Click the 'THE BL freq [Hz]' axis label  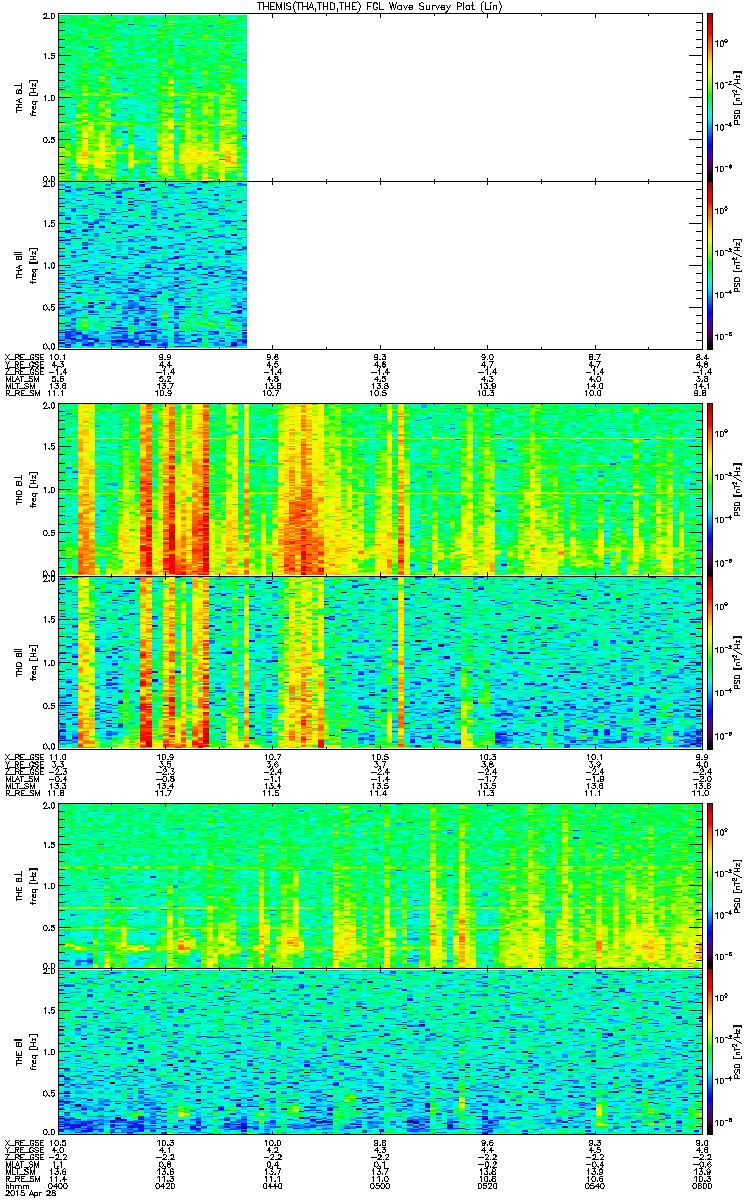click(25, 886)
